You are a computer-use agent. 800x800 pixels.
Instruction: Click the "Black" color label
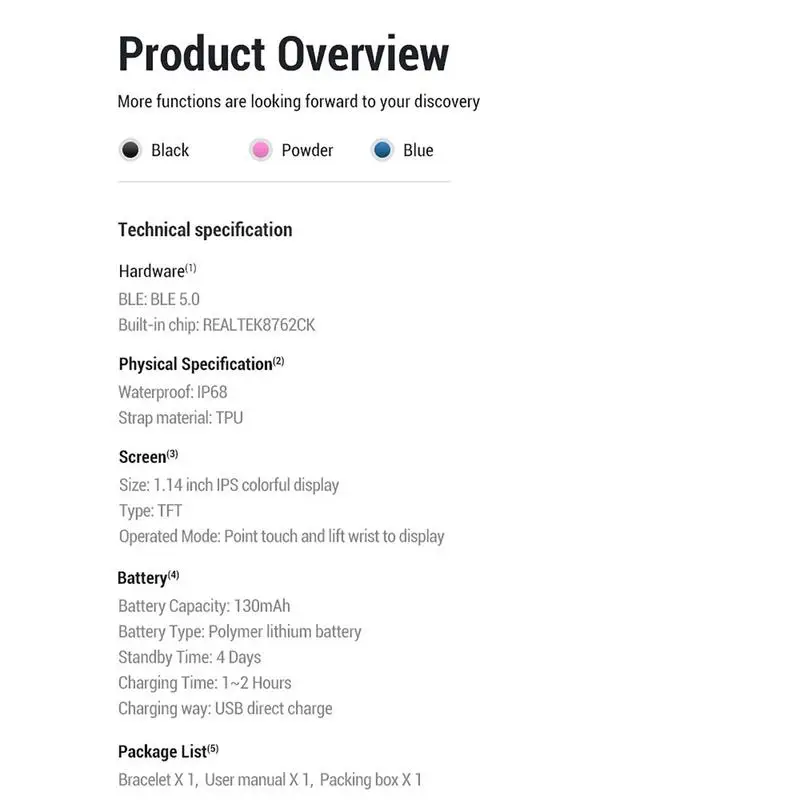[x=170, y=150]
